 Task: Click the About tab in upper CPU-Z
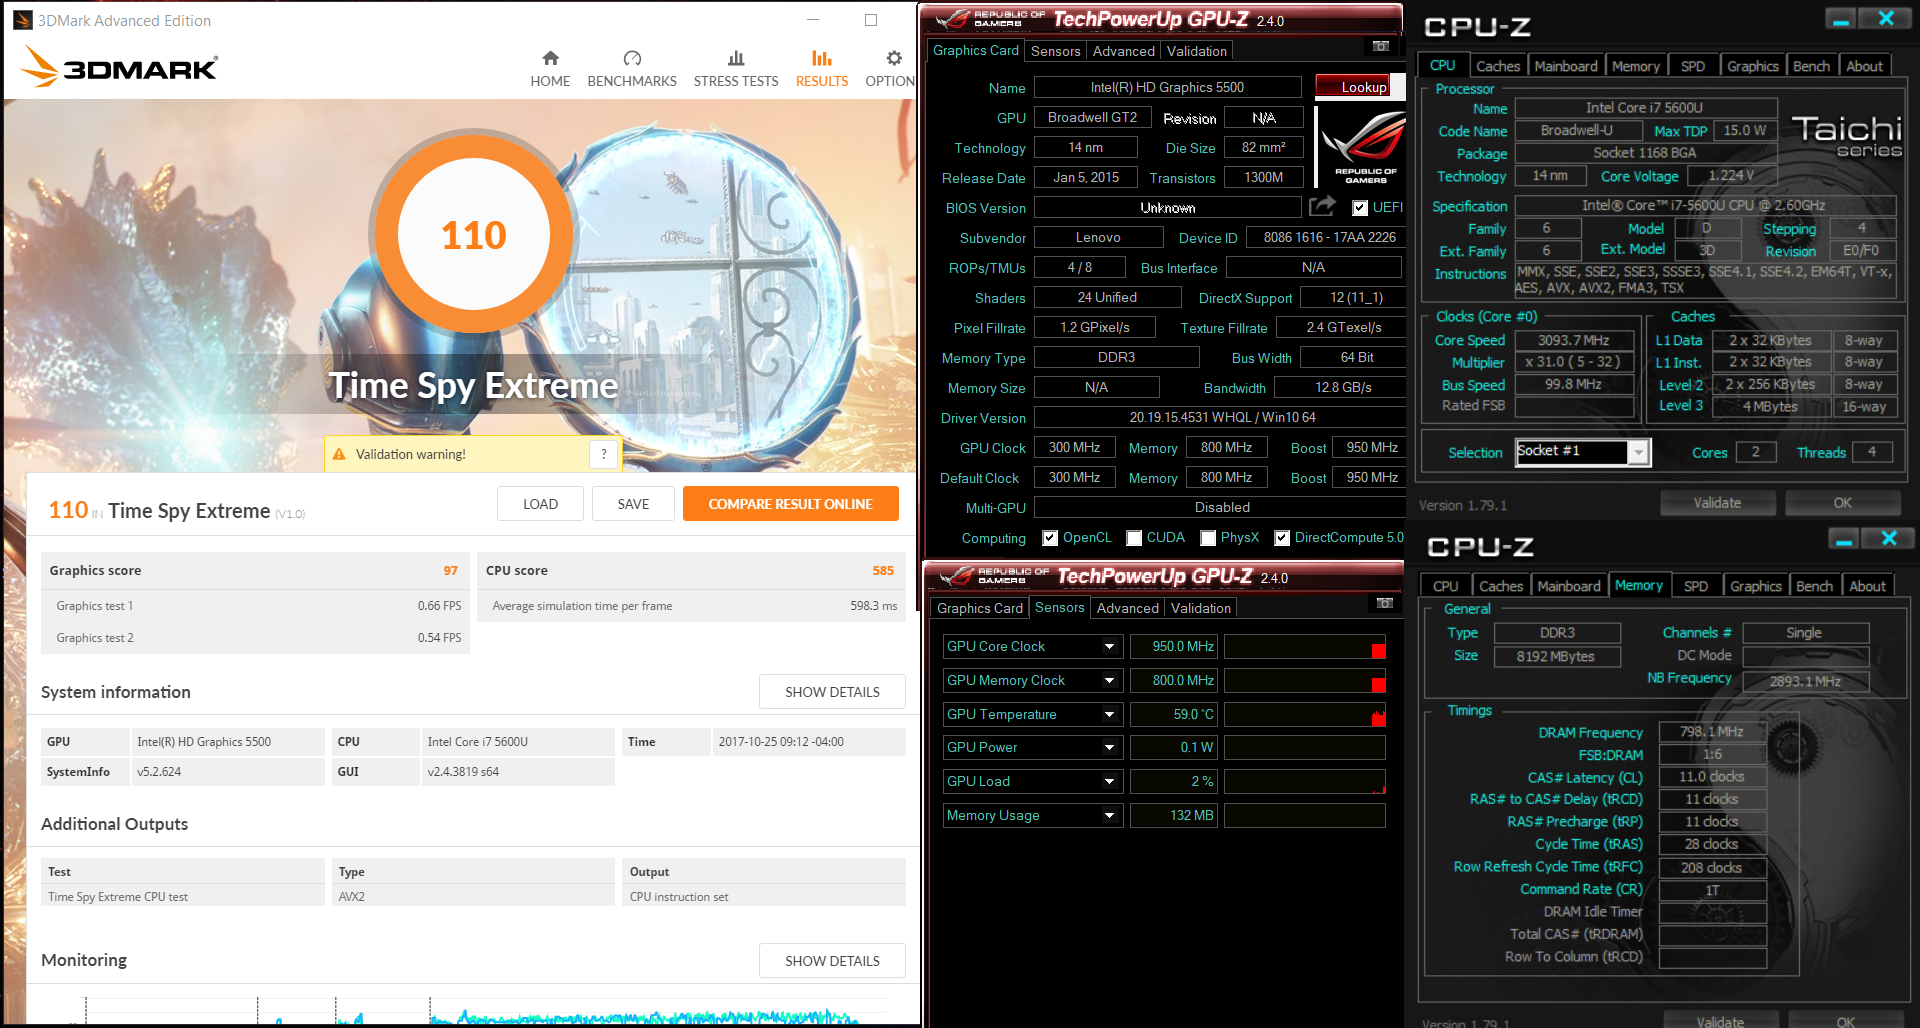coord(1863,66)
